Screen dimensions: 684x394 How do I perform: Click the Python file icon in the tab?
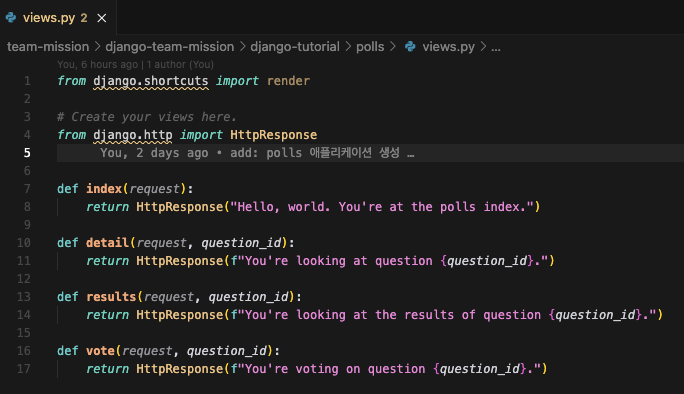[11, 17]
